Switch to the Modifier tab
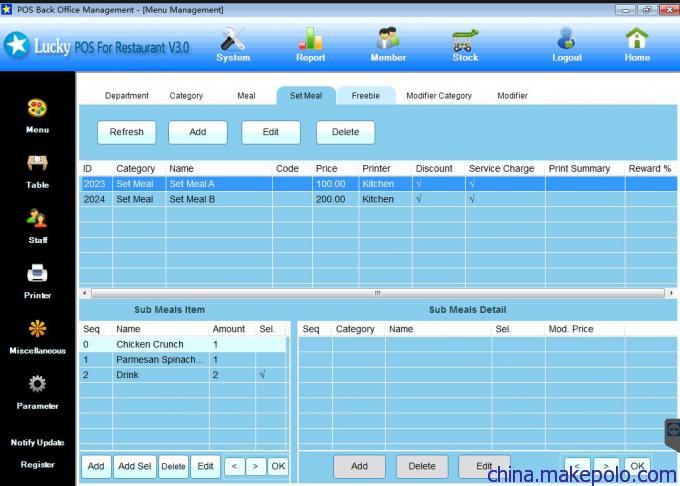The height and width of the screenshot is (486, 680). click(513, 96)
